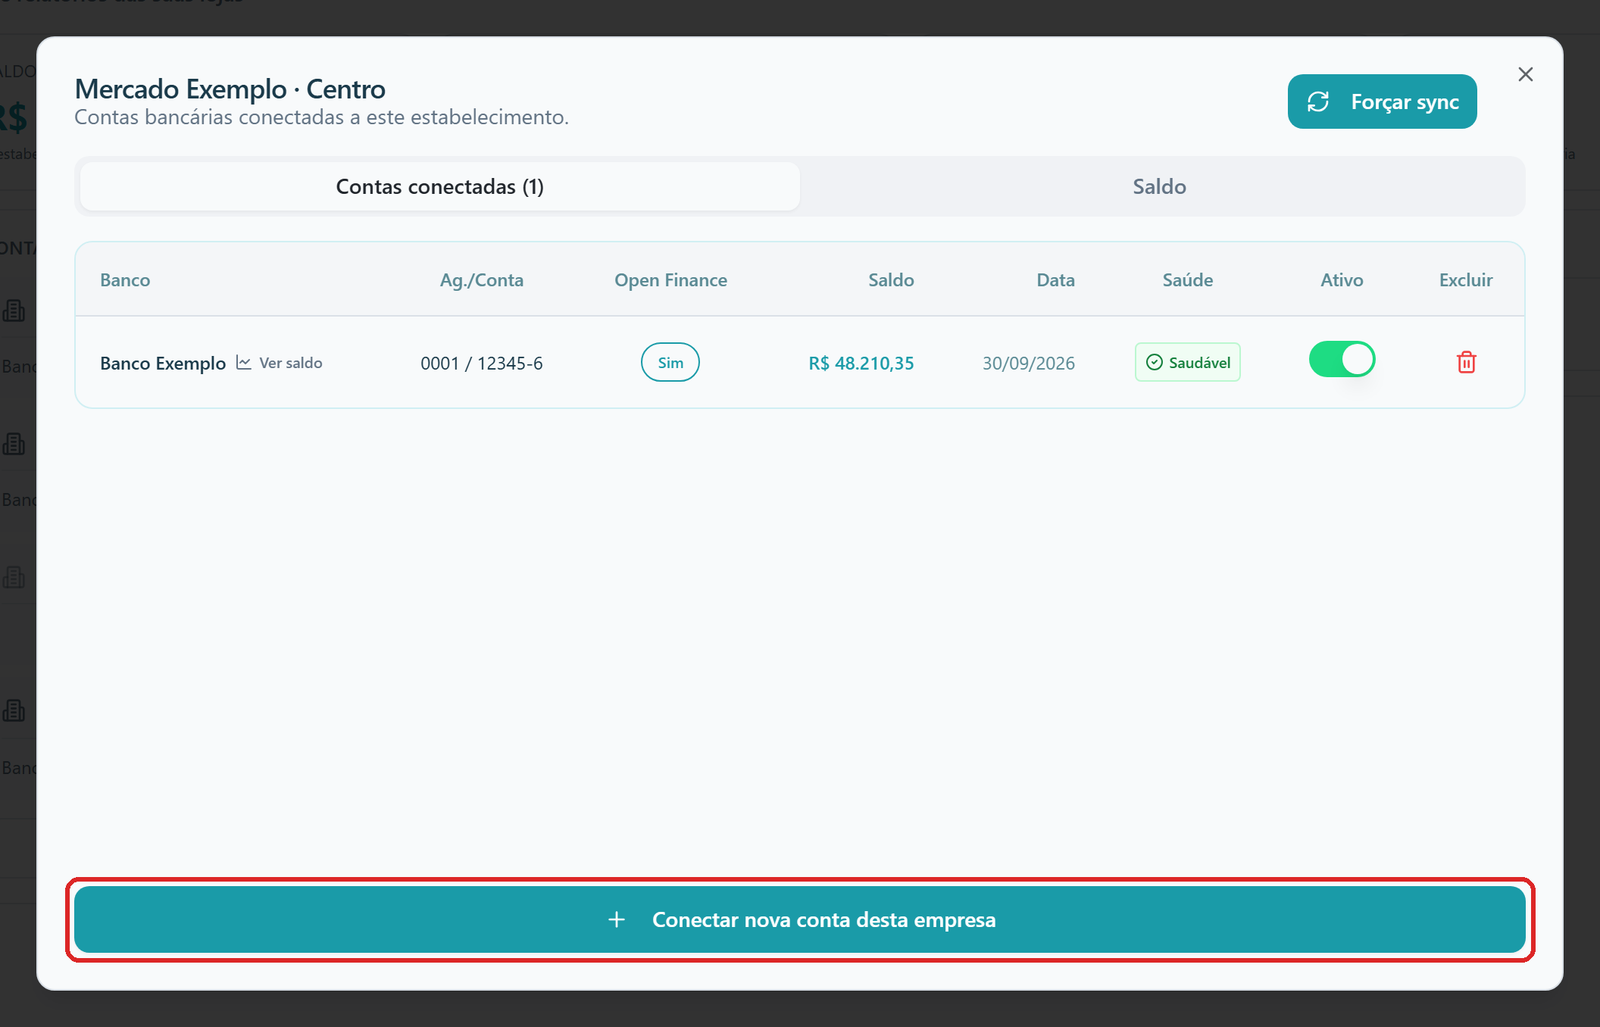Click the Excluir column header
This screenshot has height=1027, width=1600.
[x=1466, y=280]
